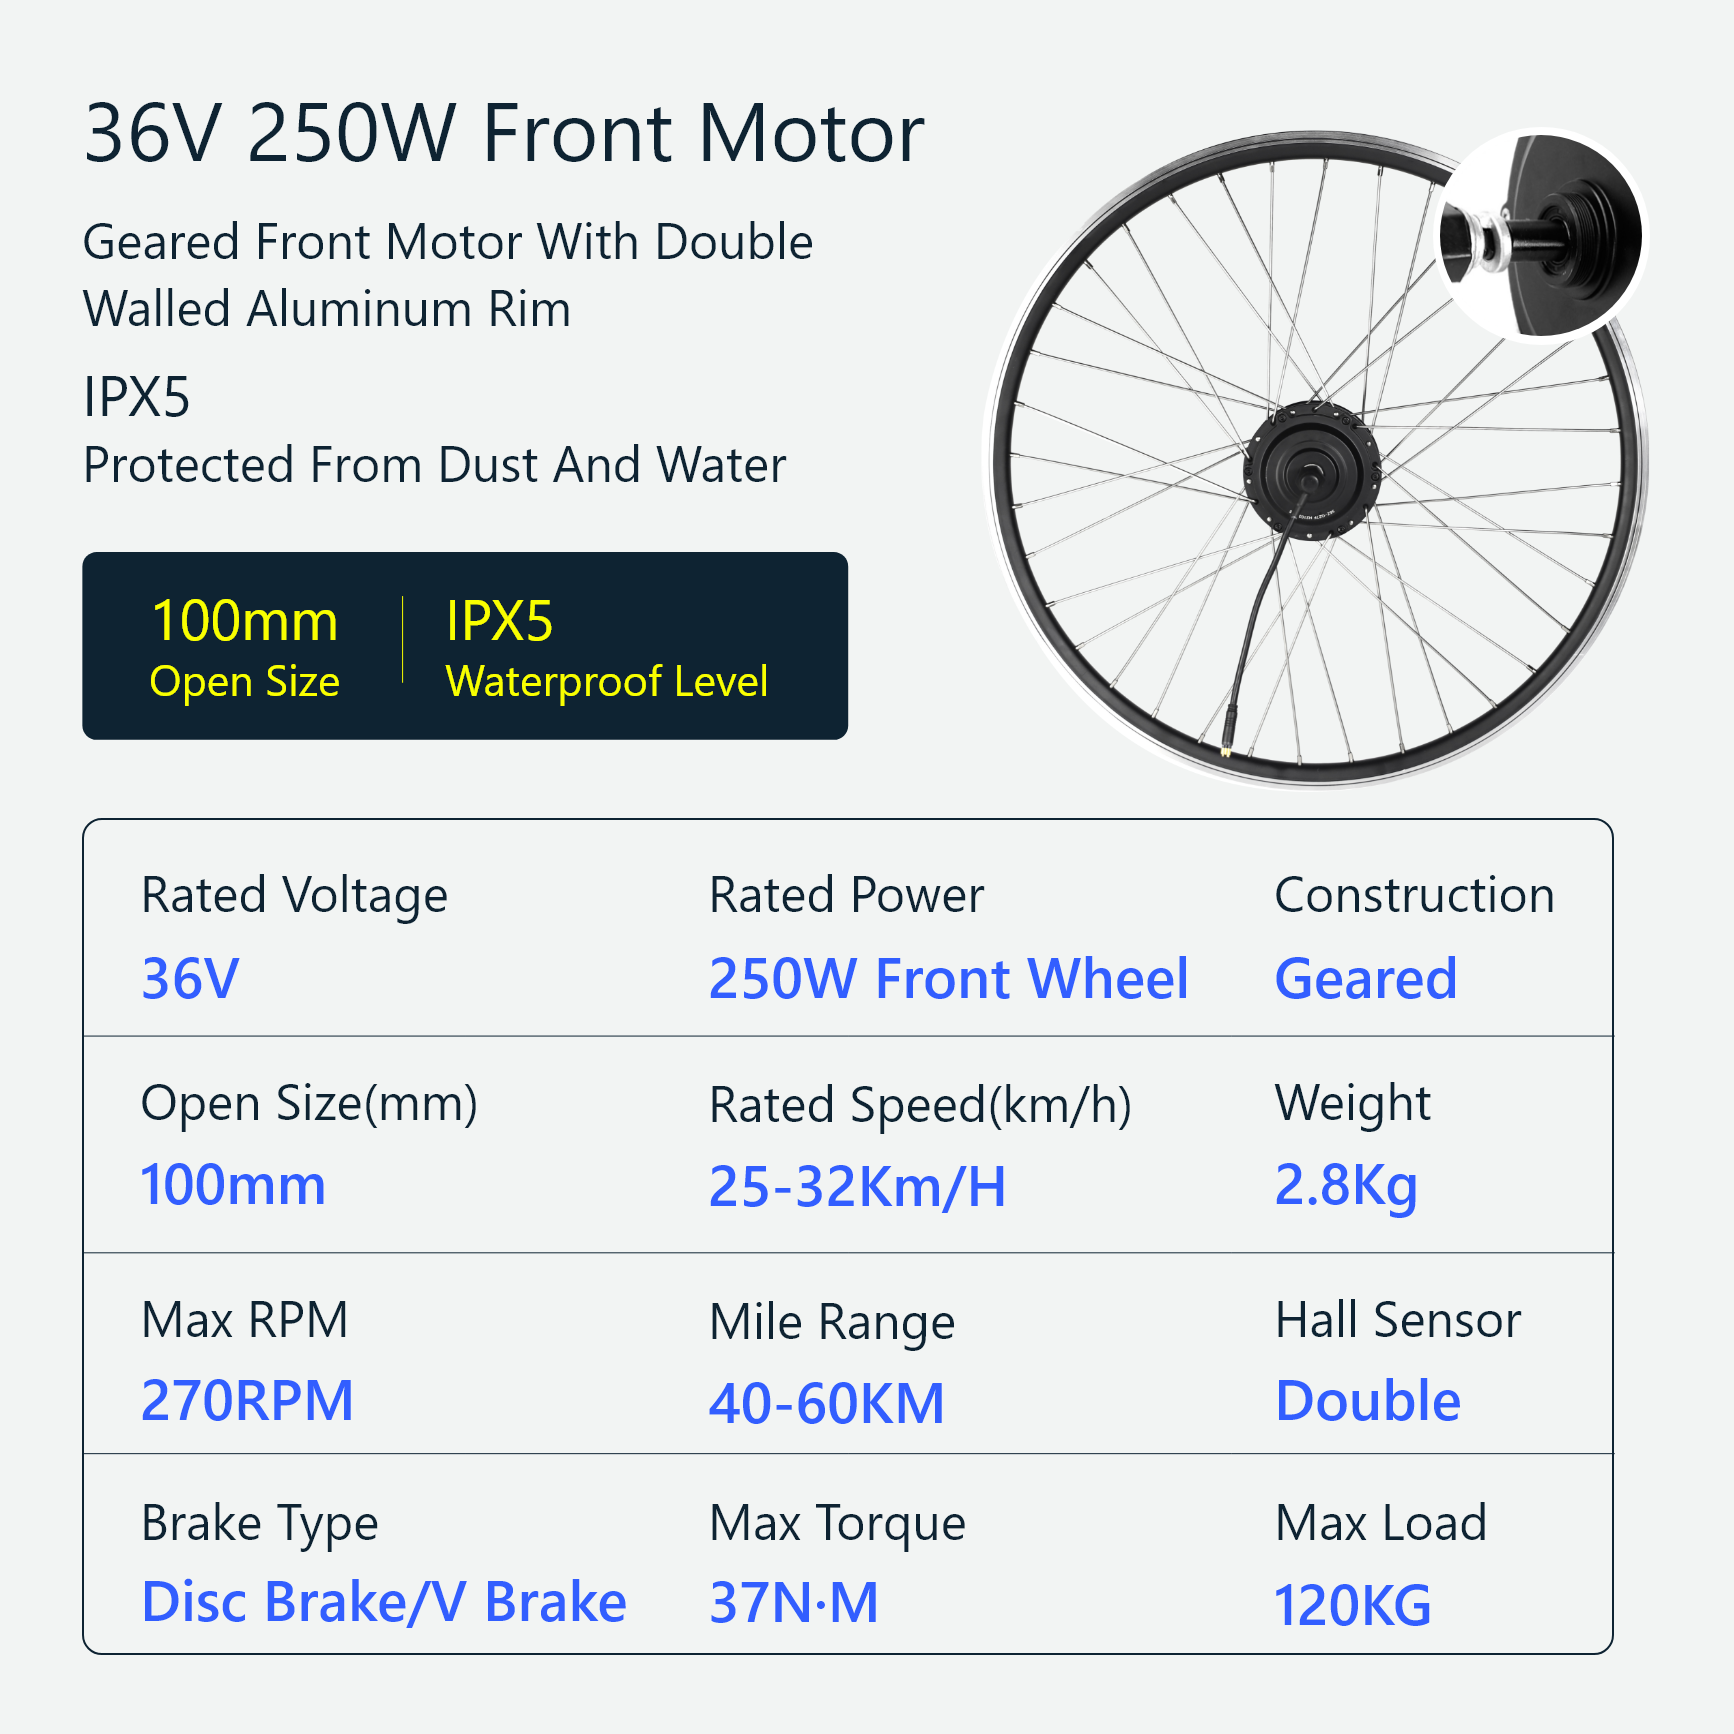Click the black motor hub at wheel center
The image size is (1734, 1734).
click(x=1311, y=470)
